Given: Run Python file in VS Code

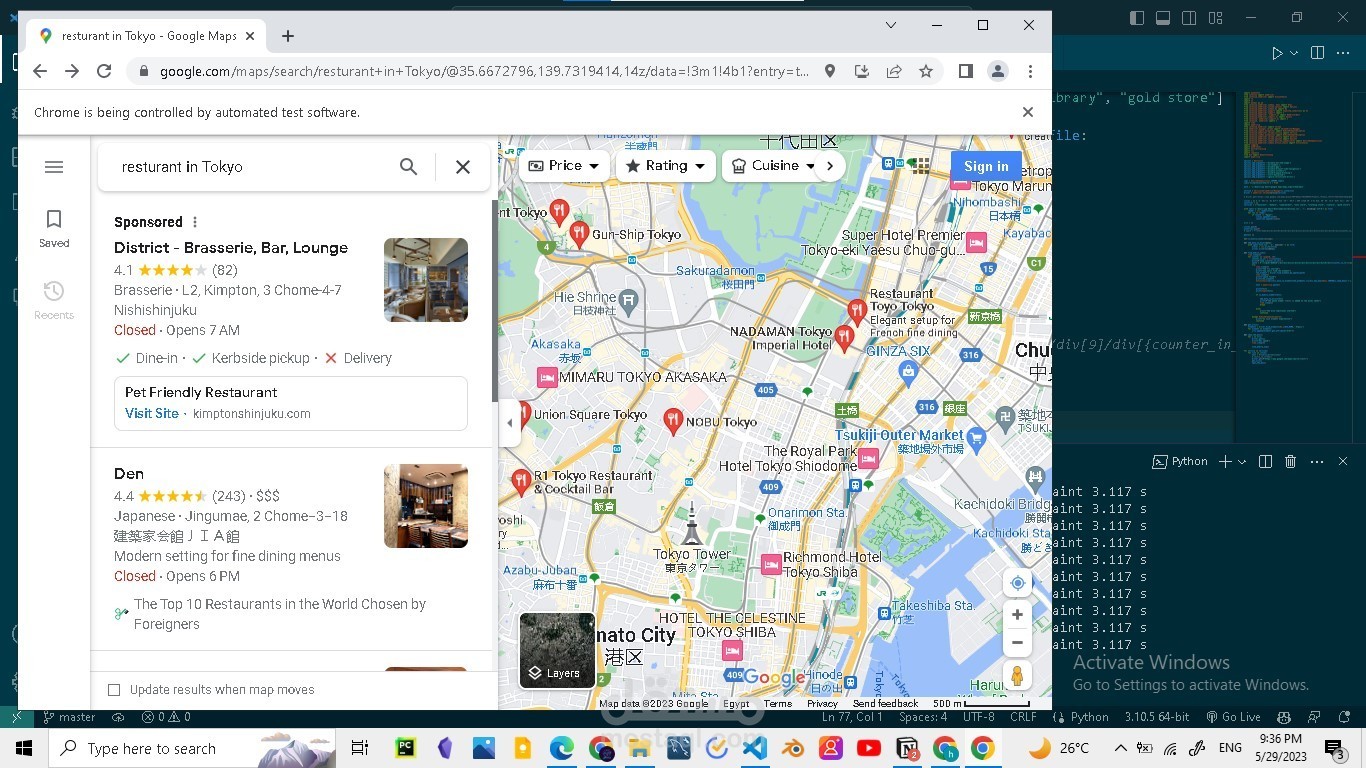Looking at the screenshot, I should (1277, 53).
